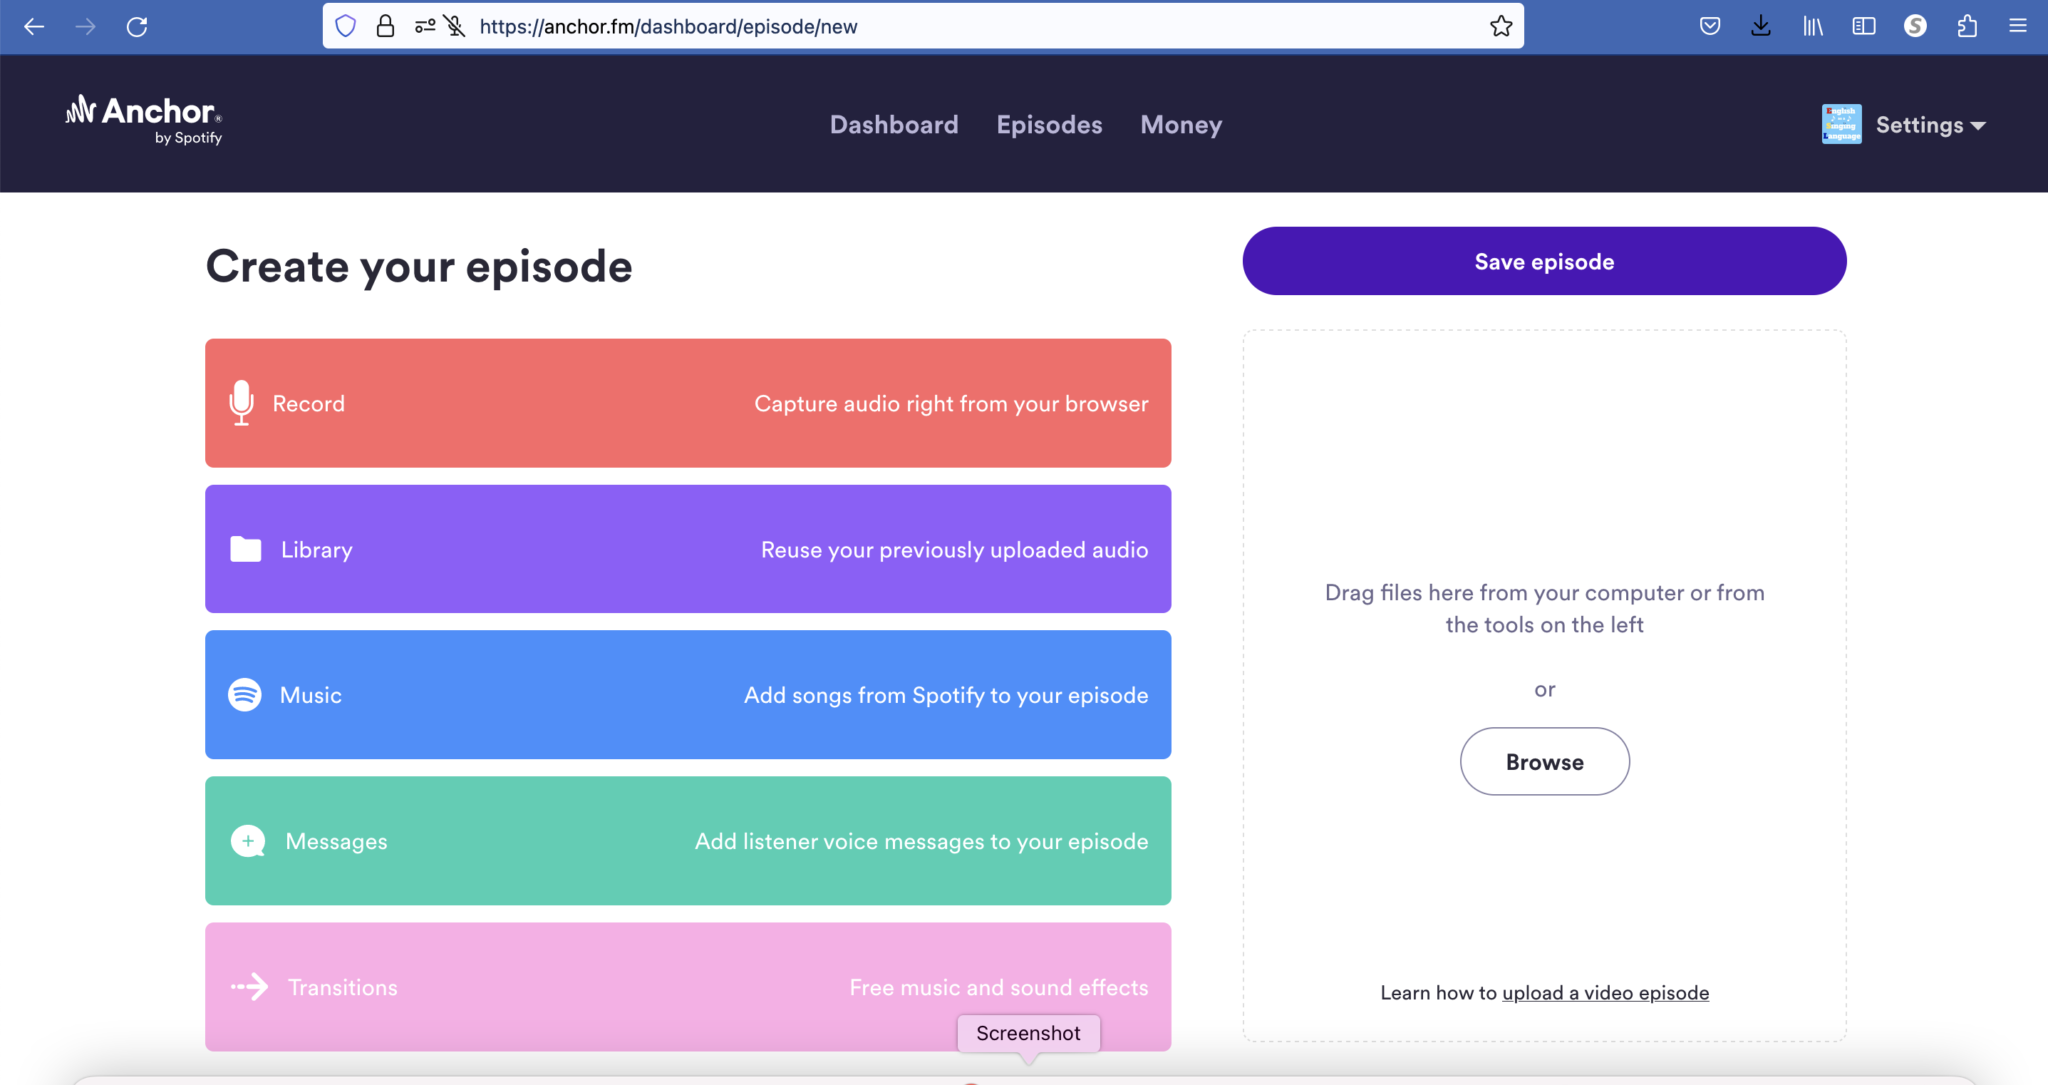
Task: Click the Save episode button
Action: [1543, 261]
